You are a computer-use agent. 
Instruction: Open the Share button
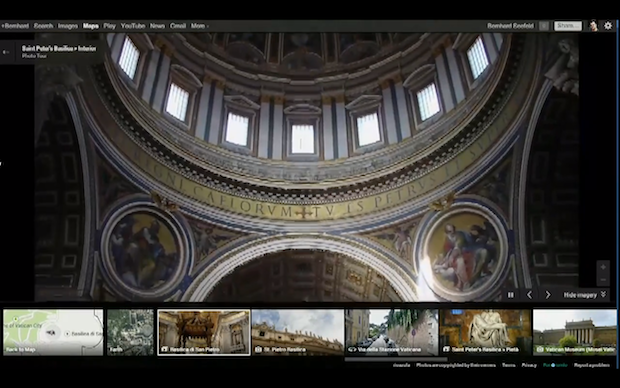click(568, 26)
